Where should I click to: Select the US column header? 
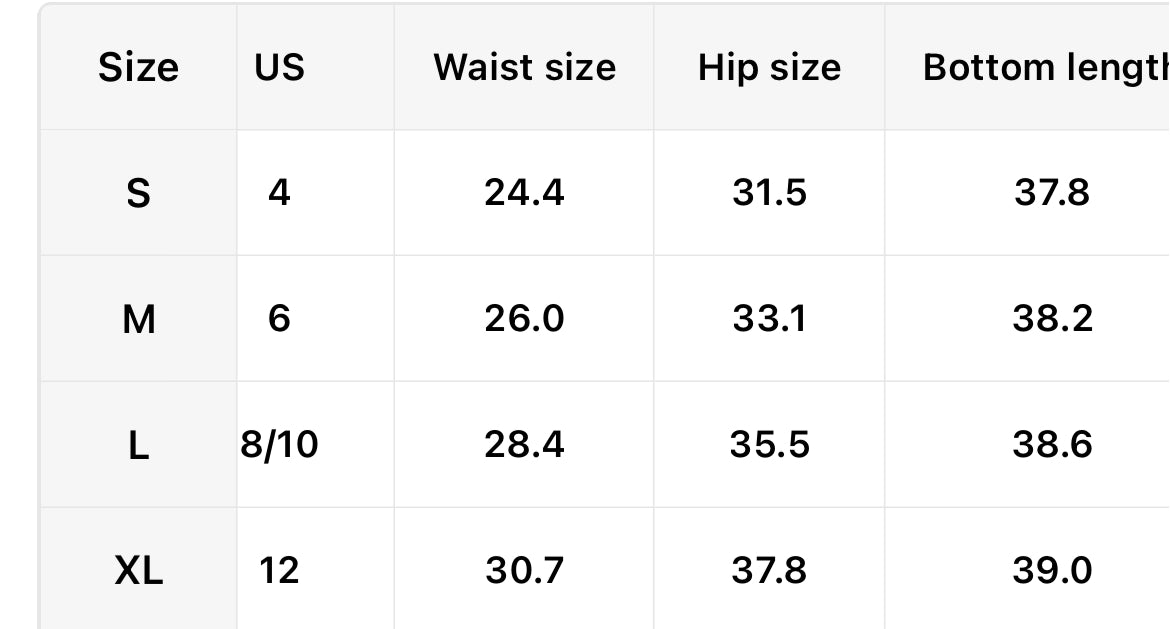point(279,68)
